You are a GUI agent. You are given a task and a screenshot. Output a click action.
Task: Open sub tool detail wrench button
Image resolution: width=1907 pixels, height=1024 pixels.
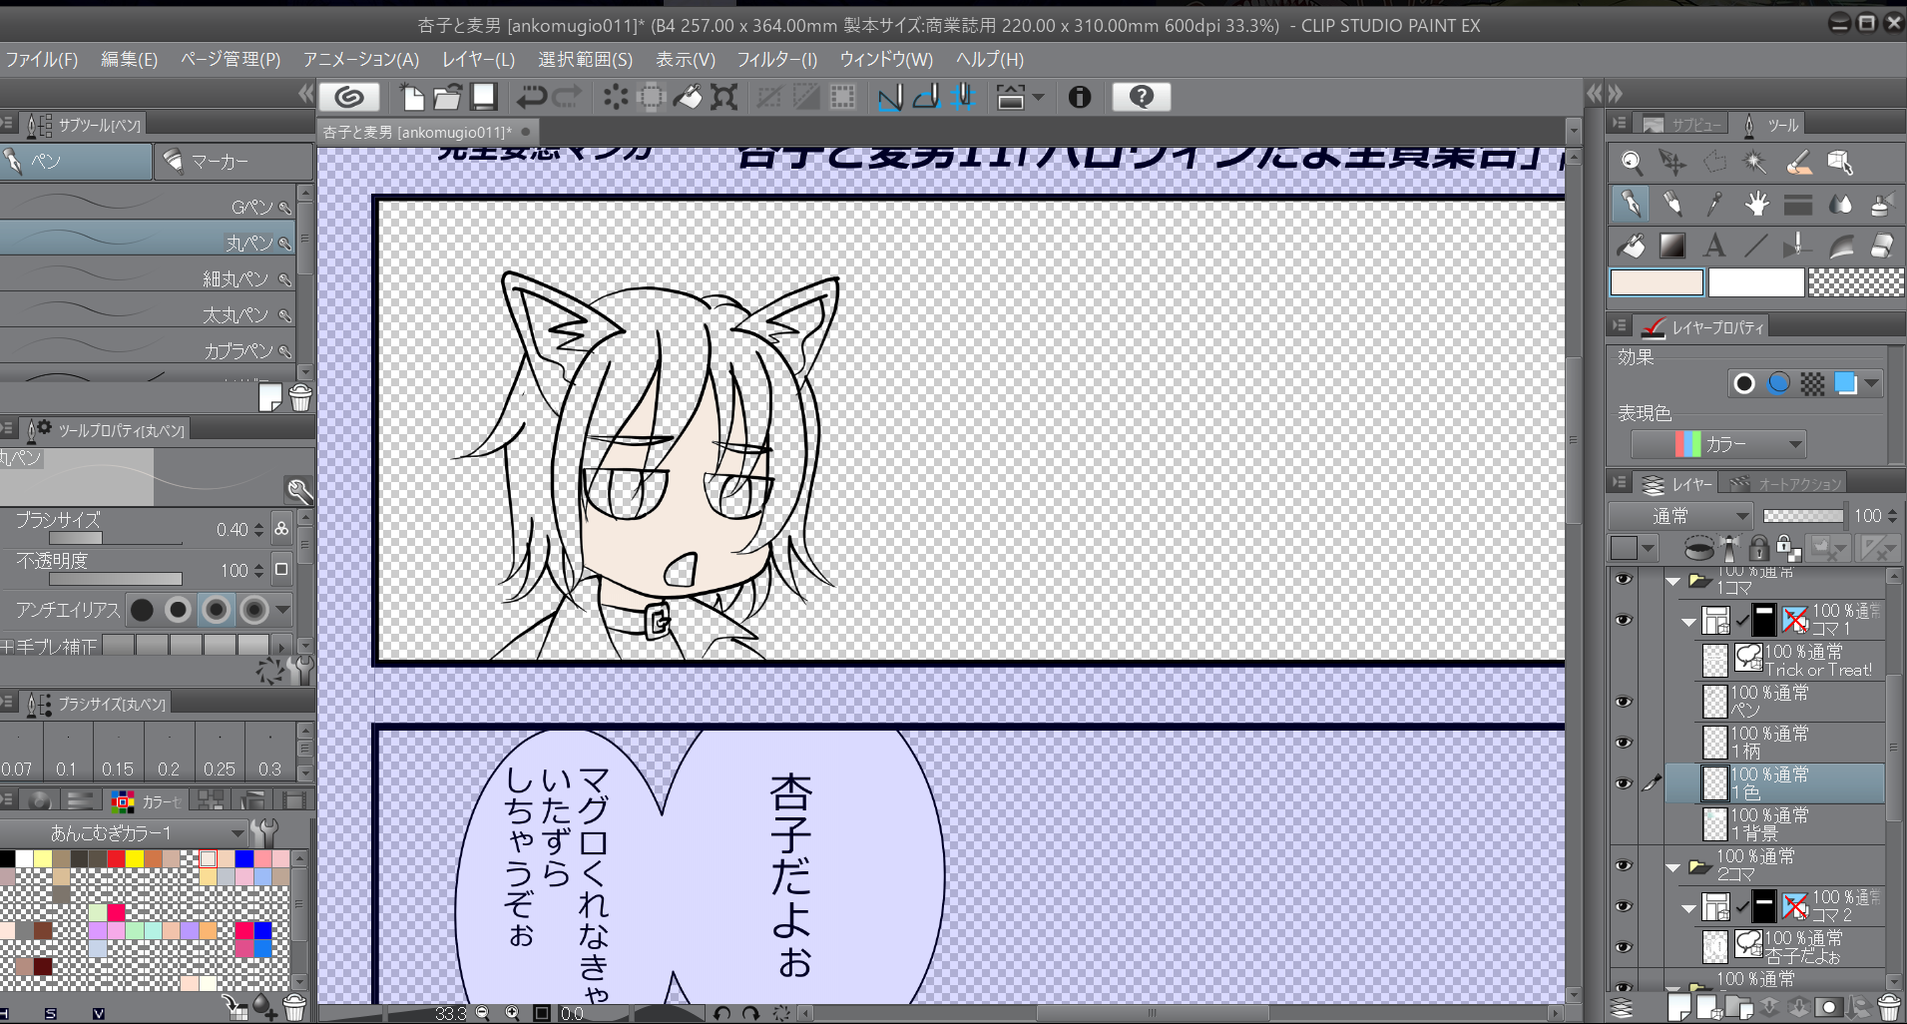(299, 490)
